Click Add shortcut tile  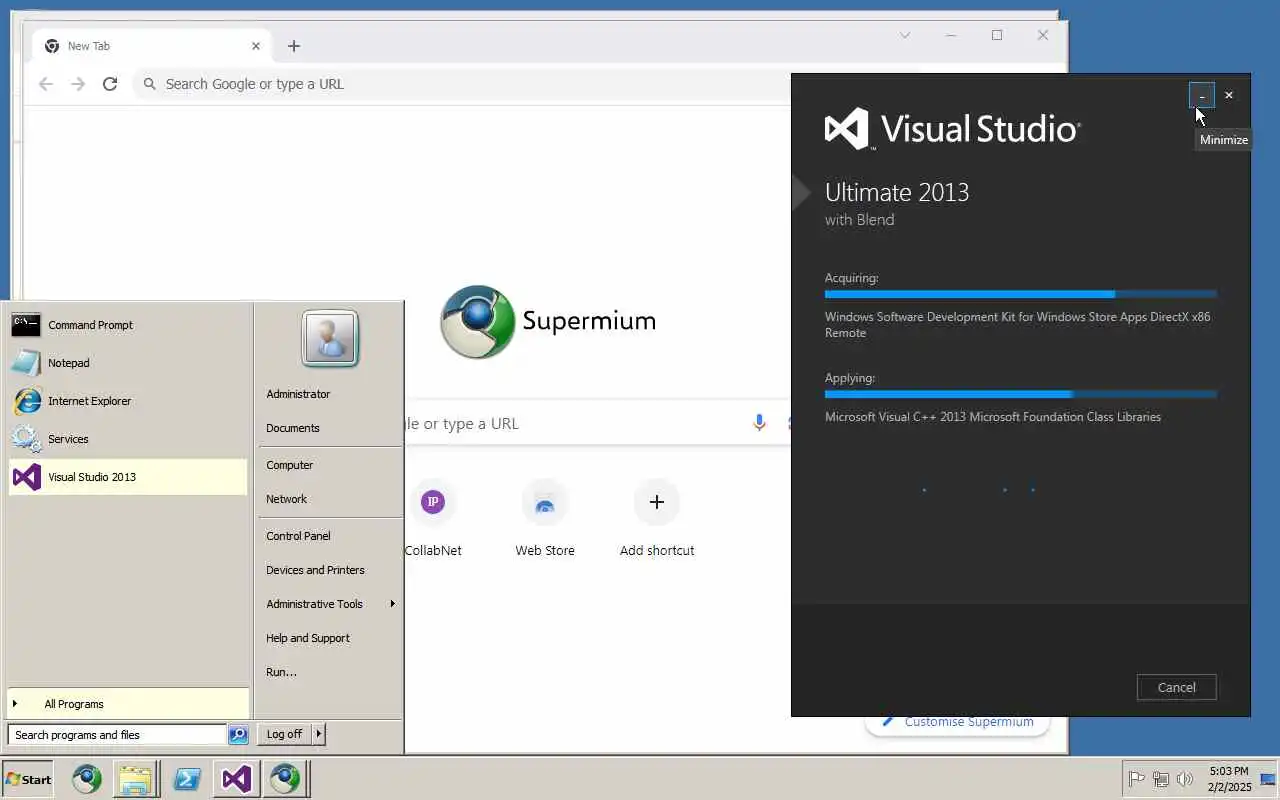click(x=657, y=518)
